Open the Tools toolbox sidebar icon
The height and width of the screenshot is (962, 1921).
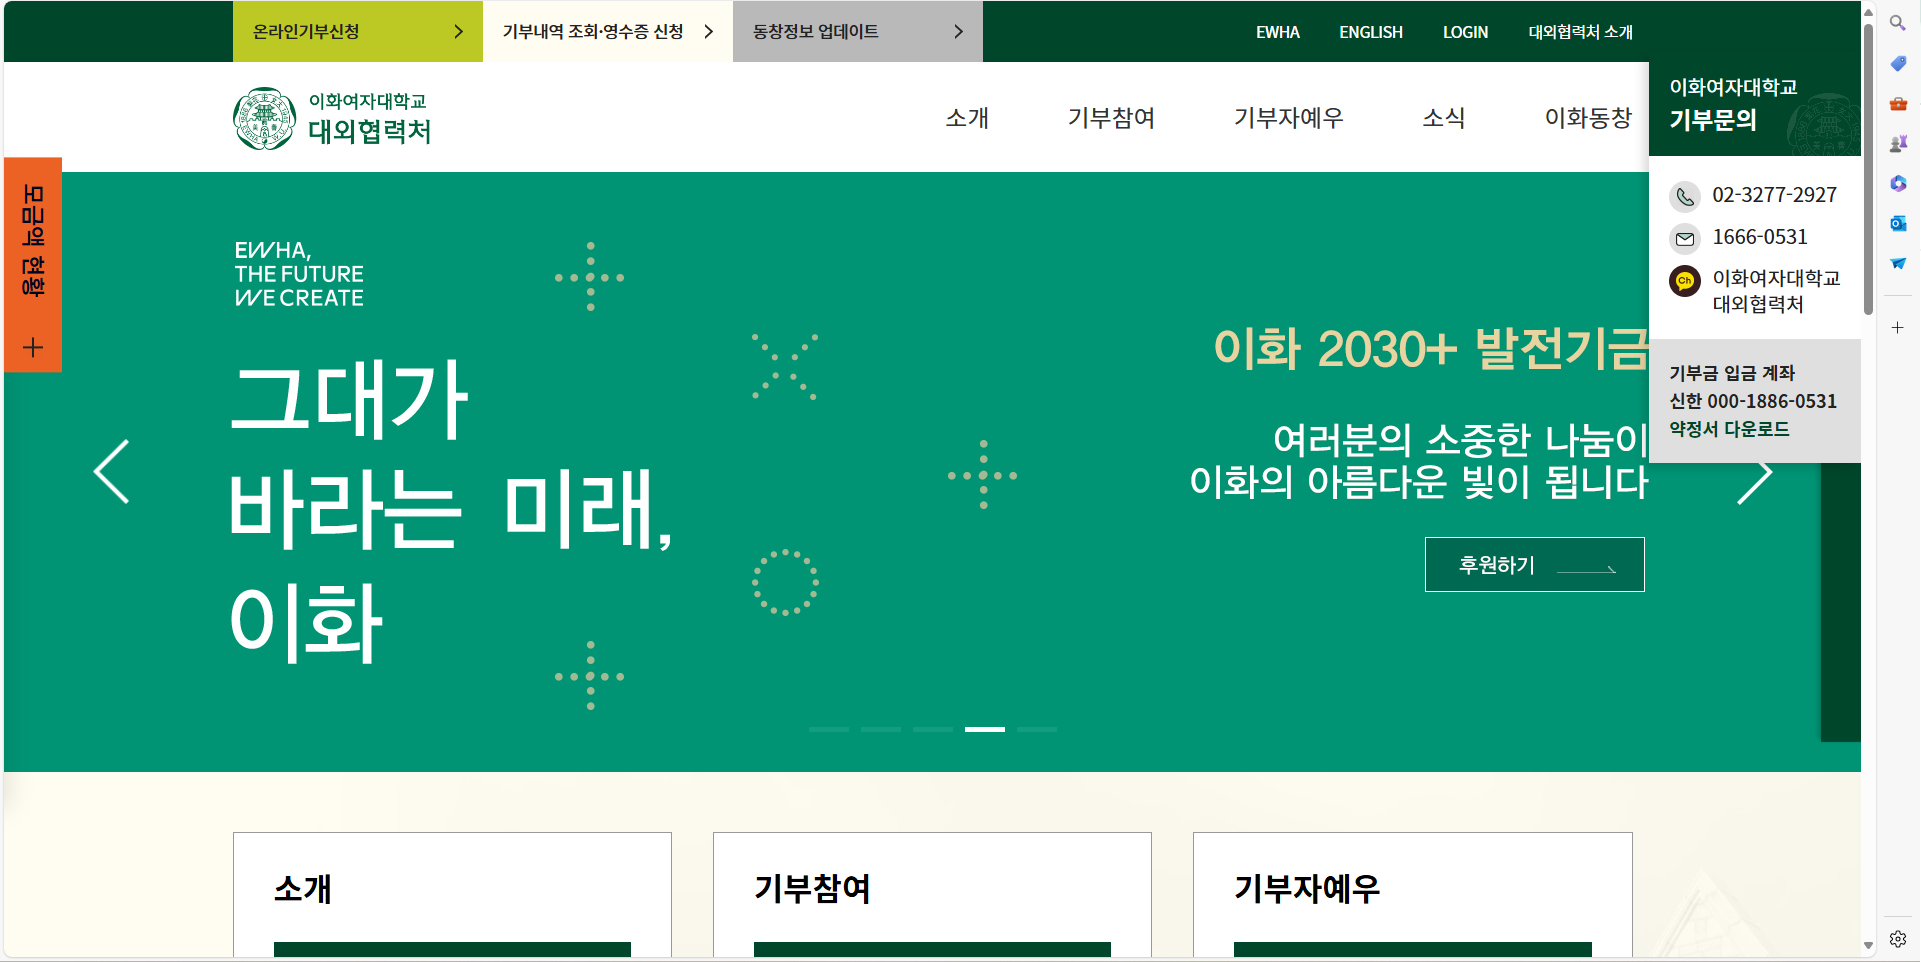pyautogui.click(x=1897, y=103)
